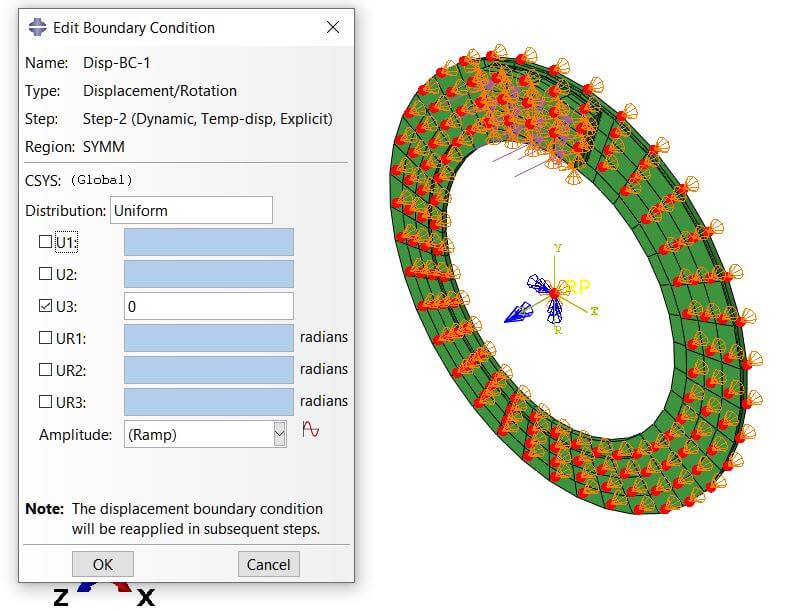This screenshot has height=613, width=789.
Task: Open the create amplitude curve icon
Action: (311, 431)
